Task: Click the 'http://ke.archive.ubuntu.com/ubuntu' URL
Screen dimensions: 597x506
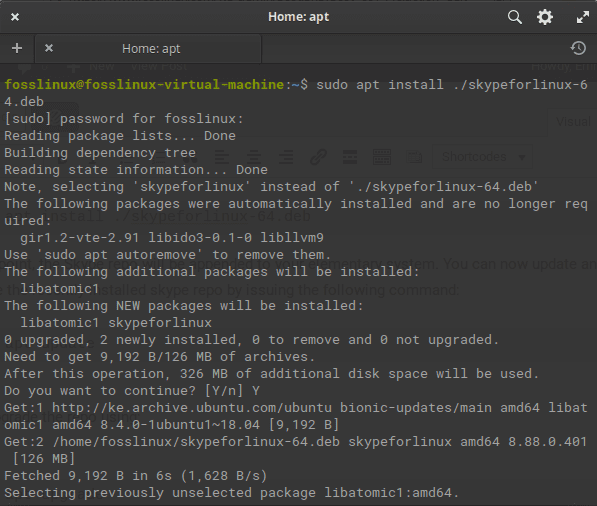Action: 192,408
